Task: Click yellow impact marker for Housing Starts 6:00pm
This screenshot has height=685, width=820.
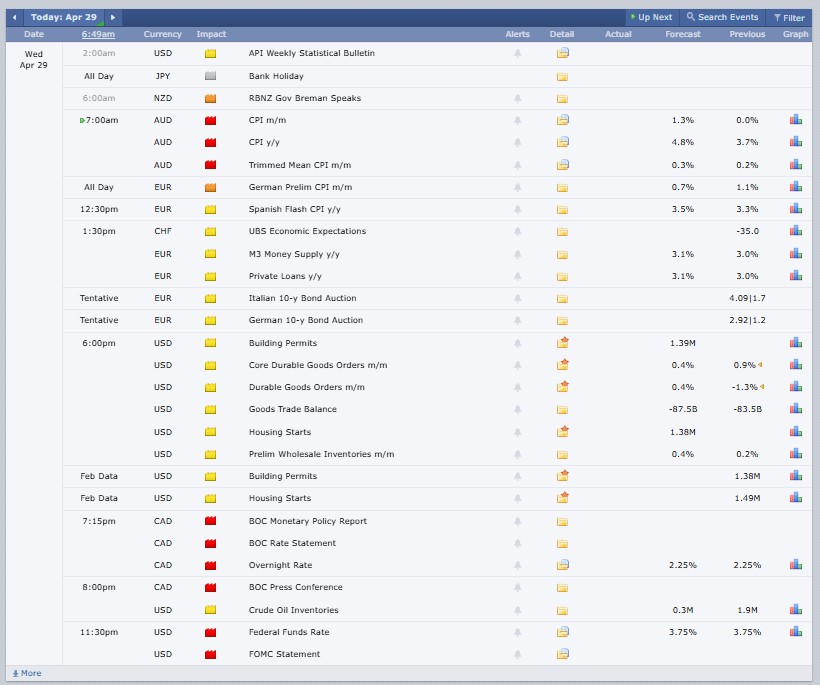Action: coord(210,432)
